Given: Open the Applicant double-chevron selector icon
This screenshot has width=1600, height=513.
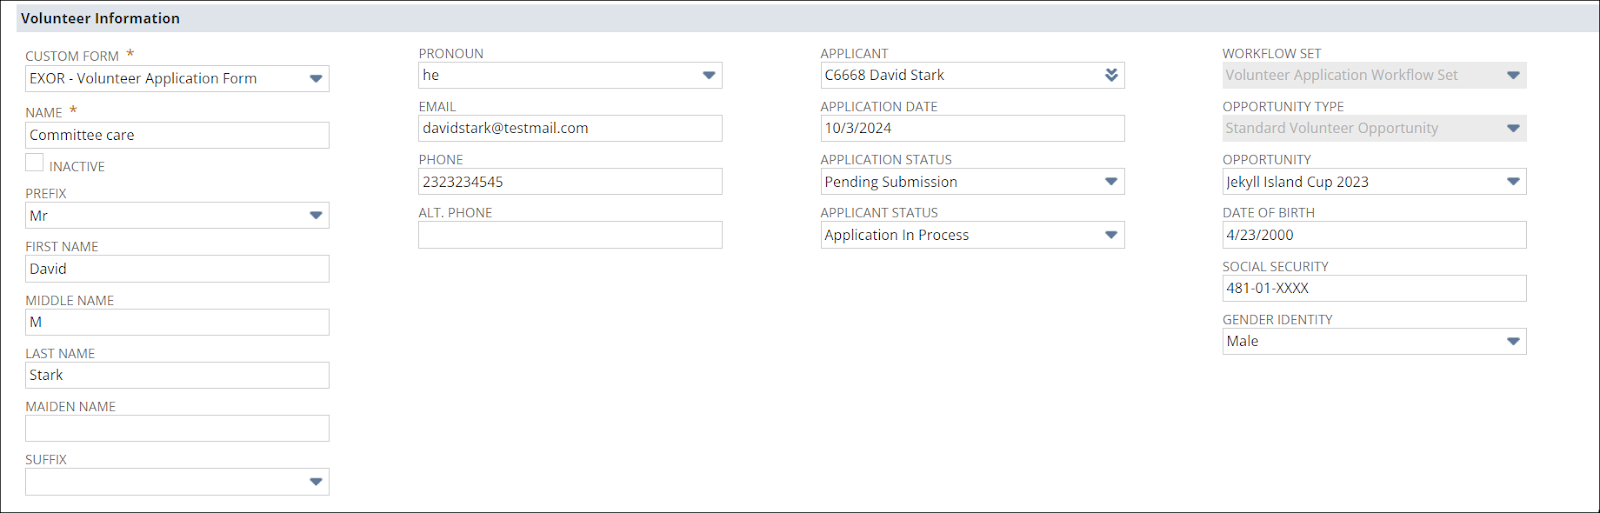Looking at the screenshot, I should click(x=1111, y=75).
